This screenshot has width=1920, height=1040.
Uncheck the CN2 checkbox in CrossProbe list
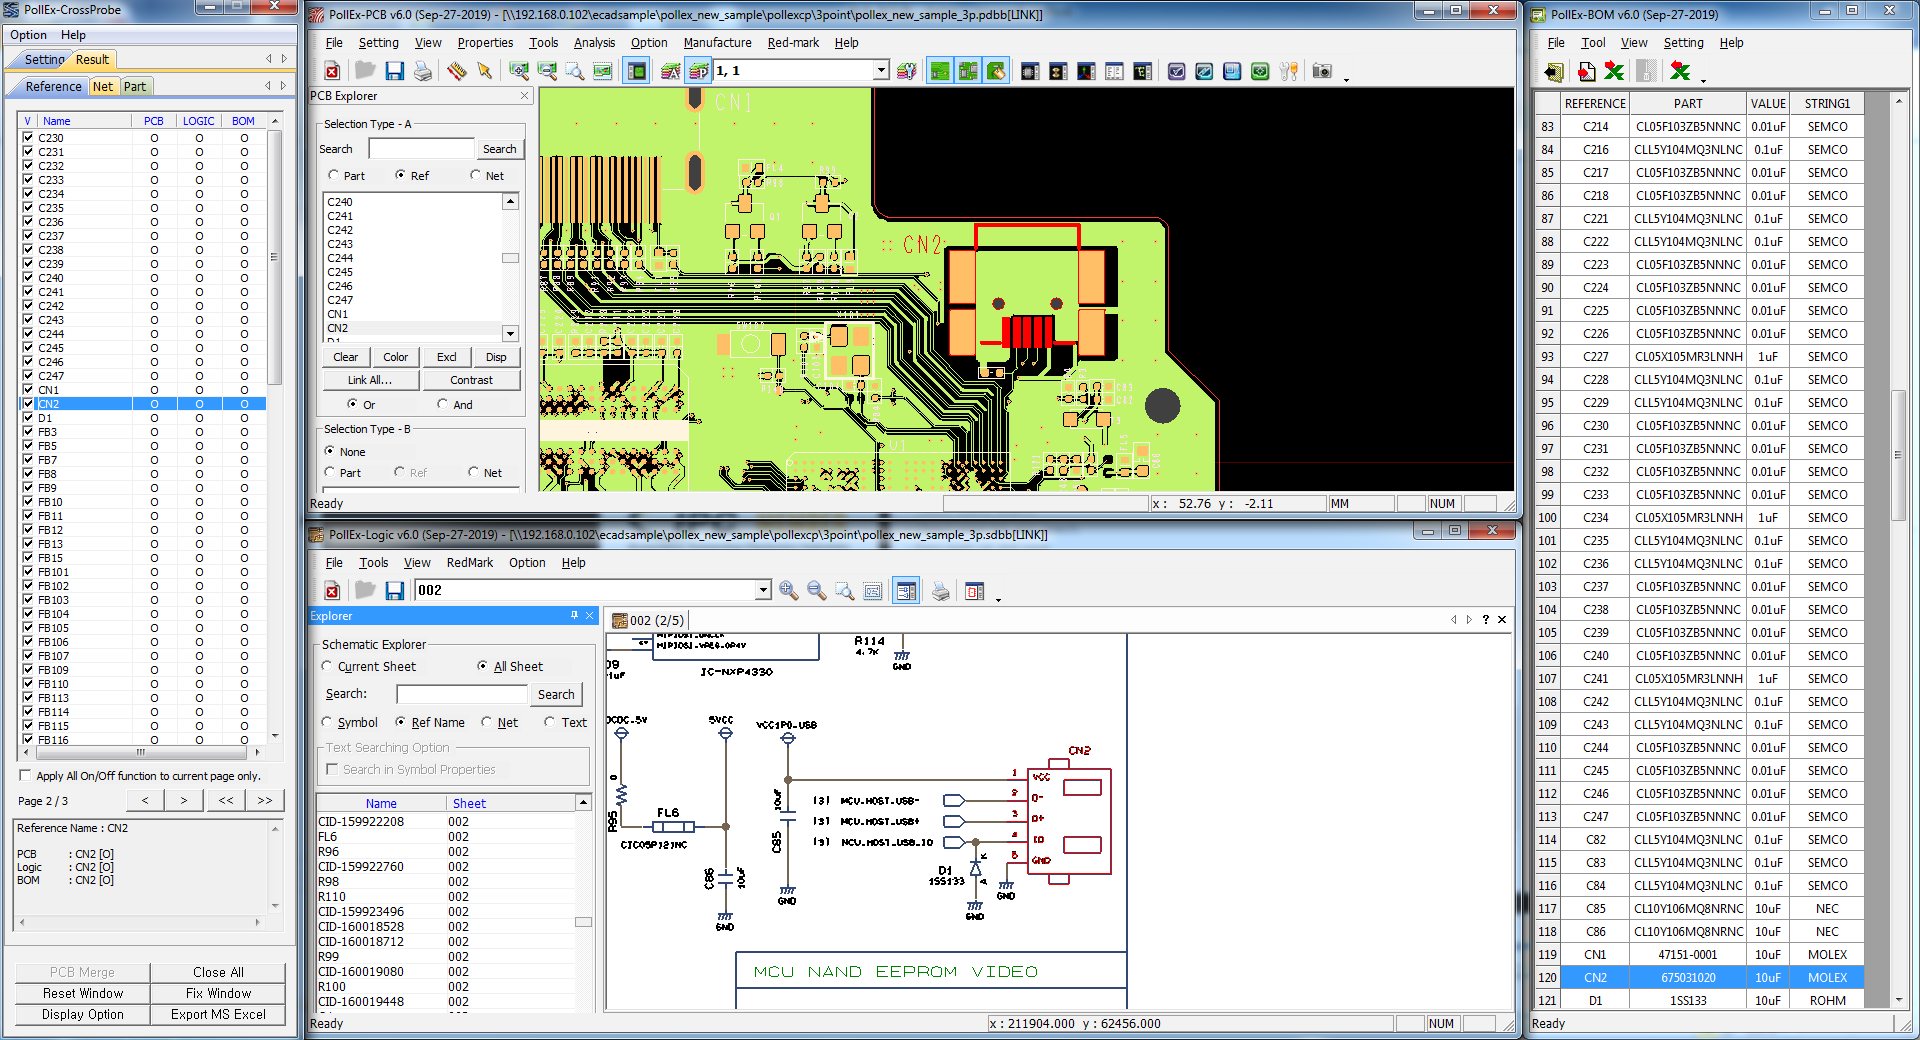point(27,403)
